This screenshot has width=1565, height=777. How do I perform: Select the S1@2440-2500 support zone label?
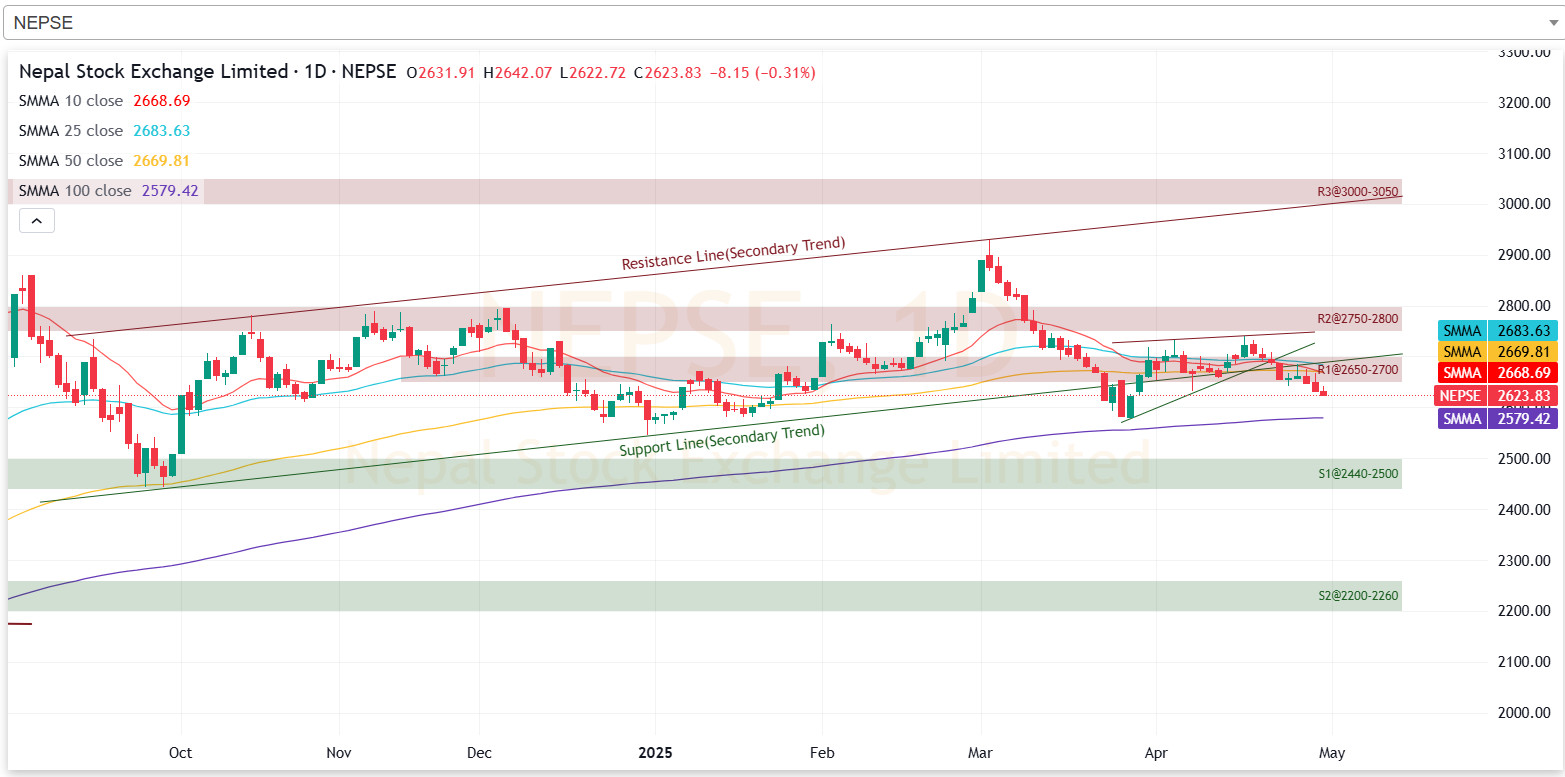1357,472
